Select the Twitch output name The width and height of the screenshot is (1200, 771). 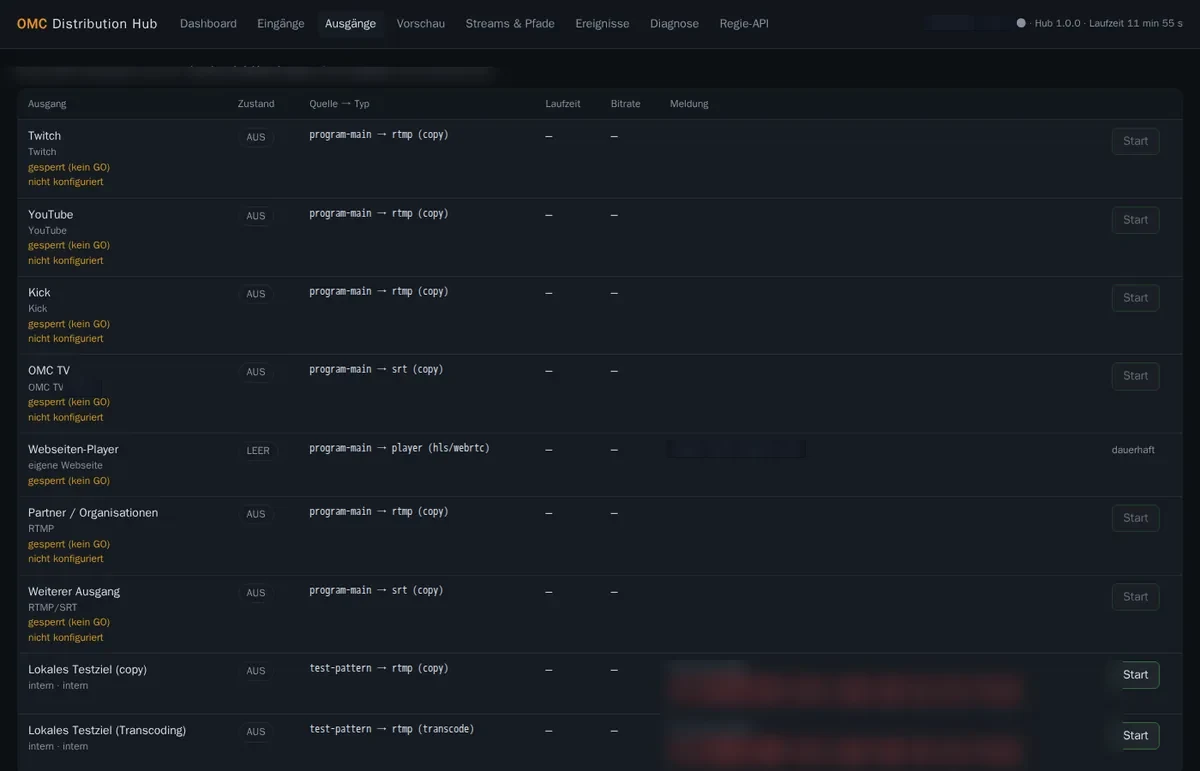[x=44, y=136]
